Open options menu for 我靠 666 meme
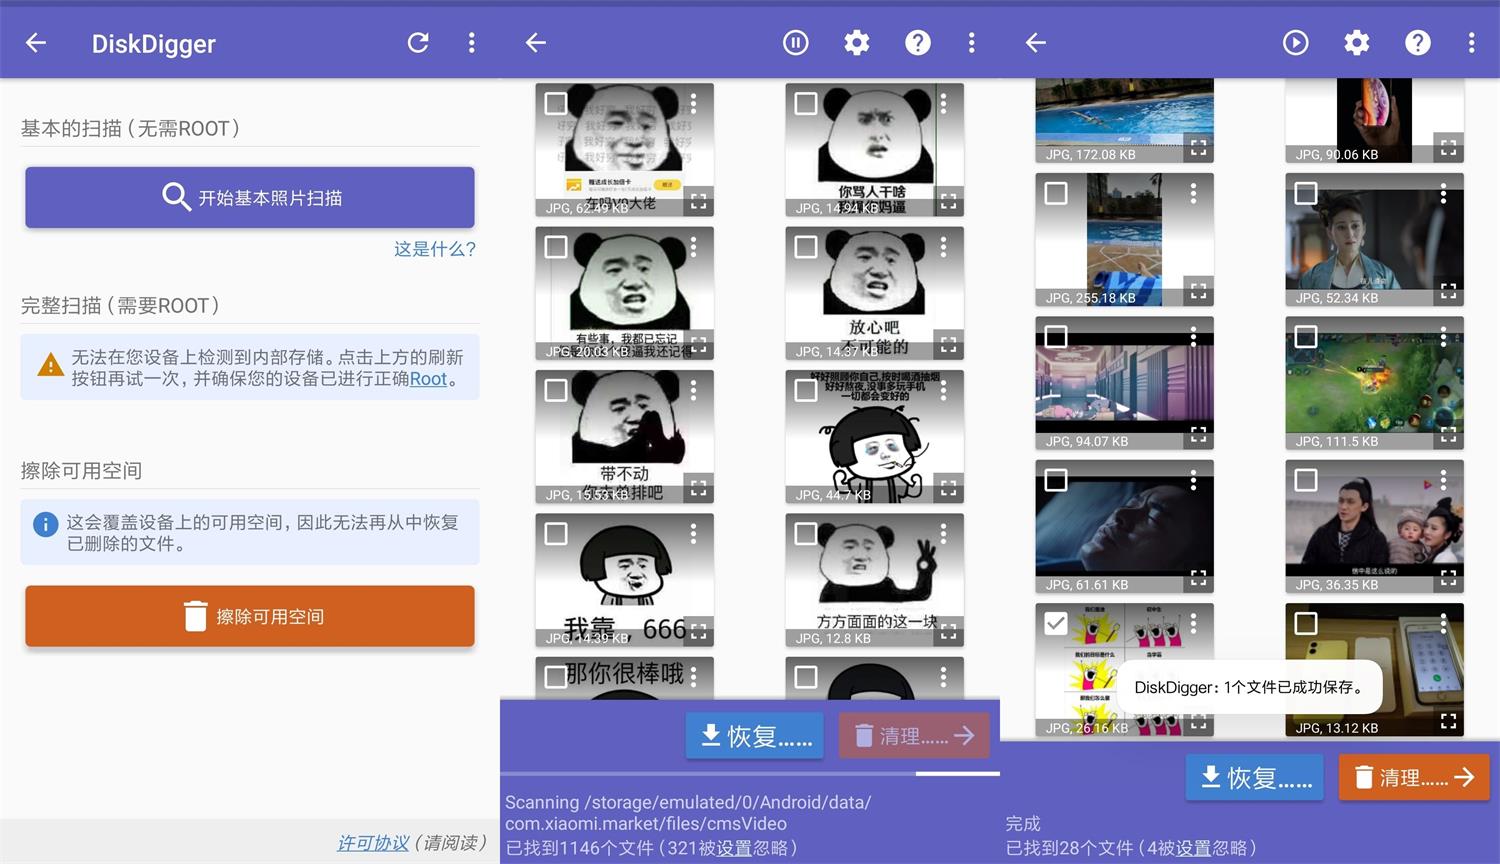1500x864 pixels. (695, 533)
